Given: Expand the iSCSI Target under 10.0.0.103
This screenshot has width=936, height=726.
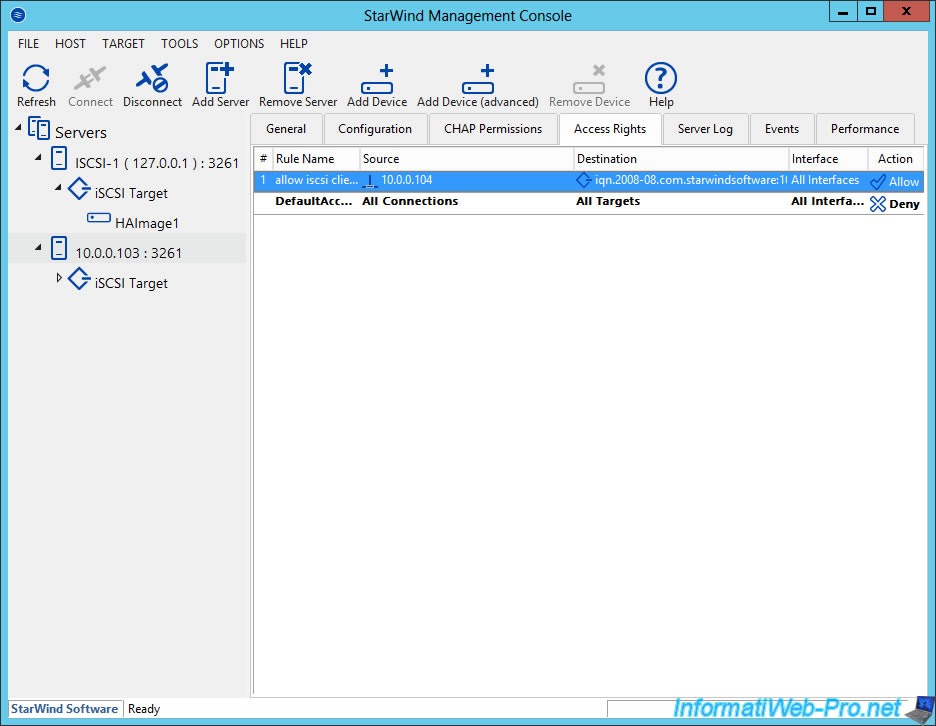Looking at the screenshot, I should click(58, 278).
